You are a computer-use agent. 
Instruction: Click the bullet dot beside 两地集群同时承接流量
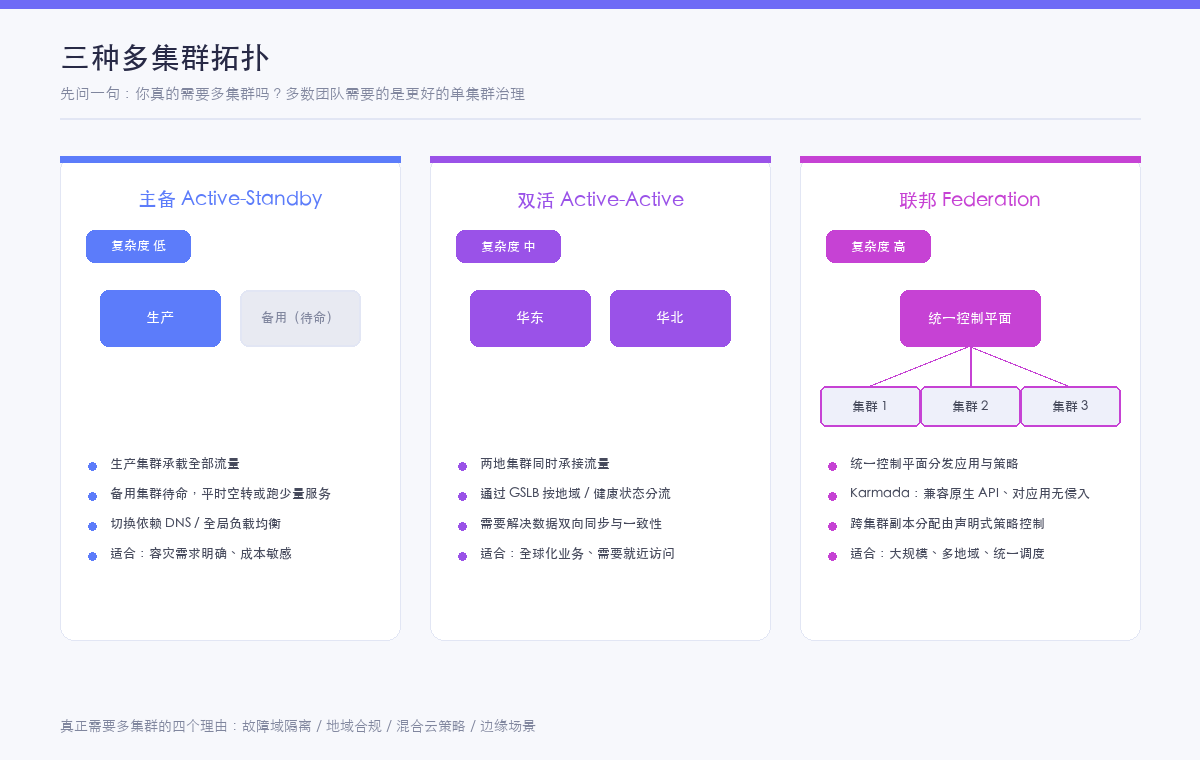pos(462,466)
